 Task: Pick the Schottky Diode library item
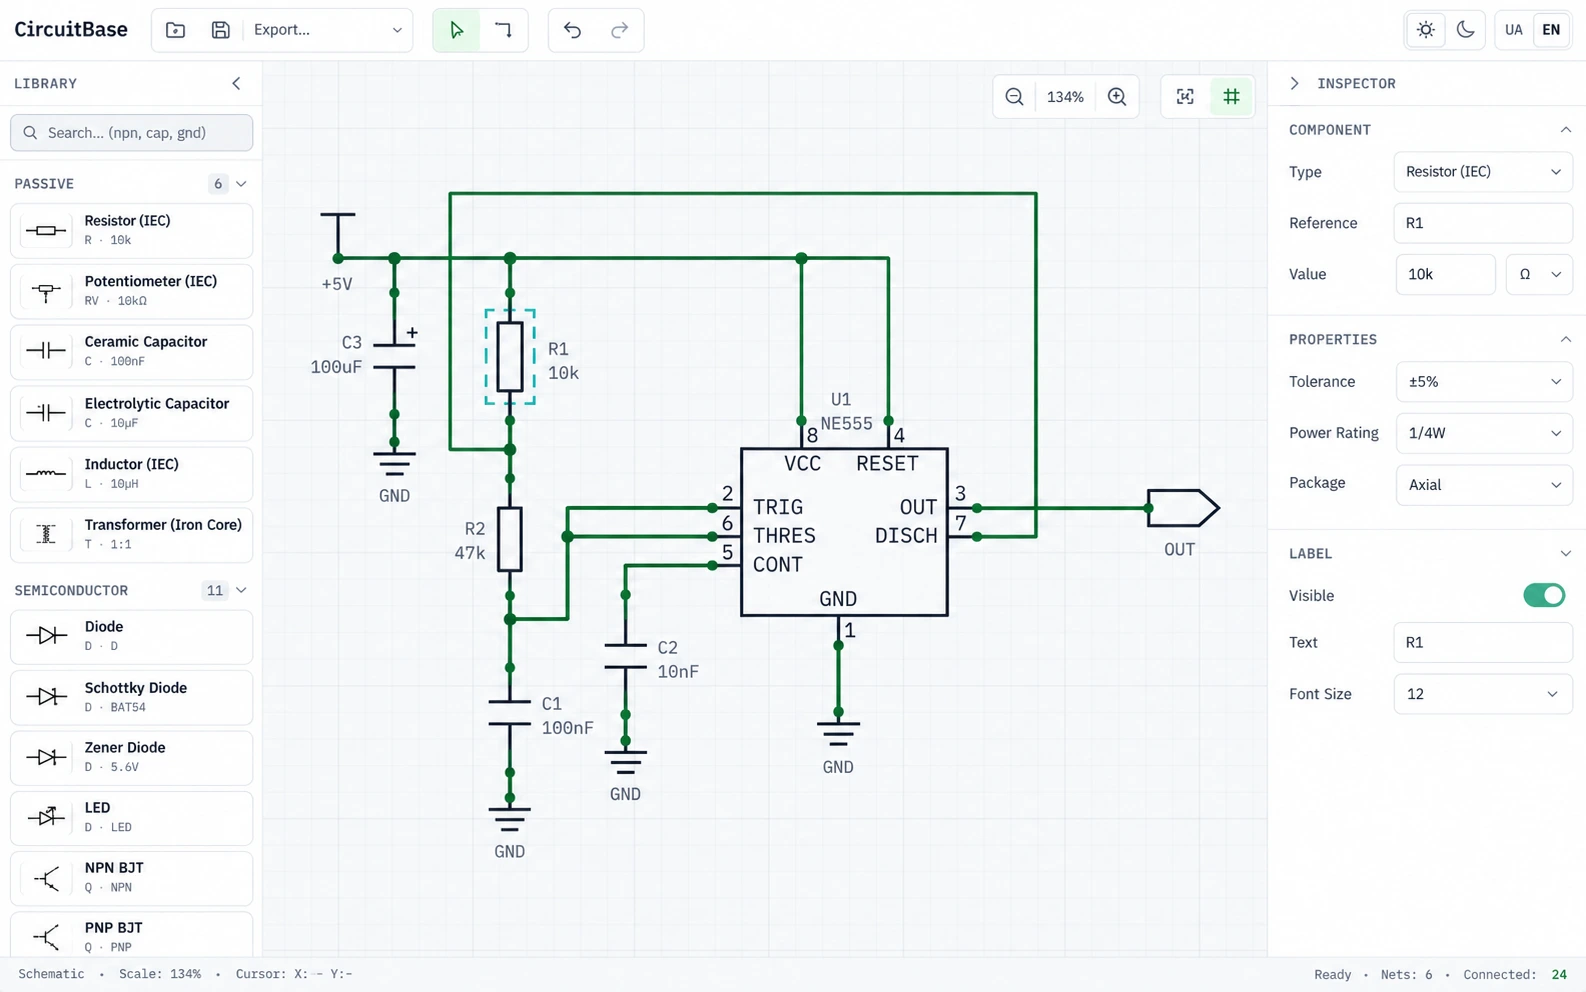coord(131,697)
